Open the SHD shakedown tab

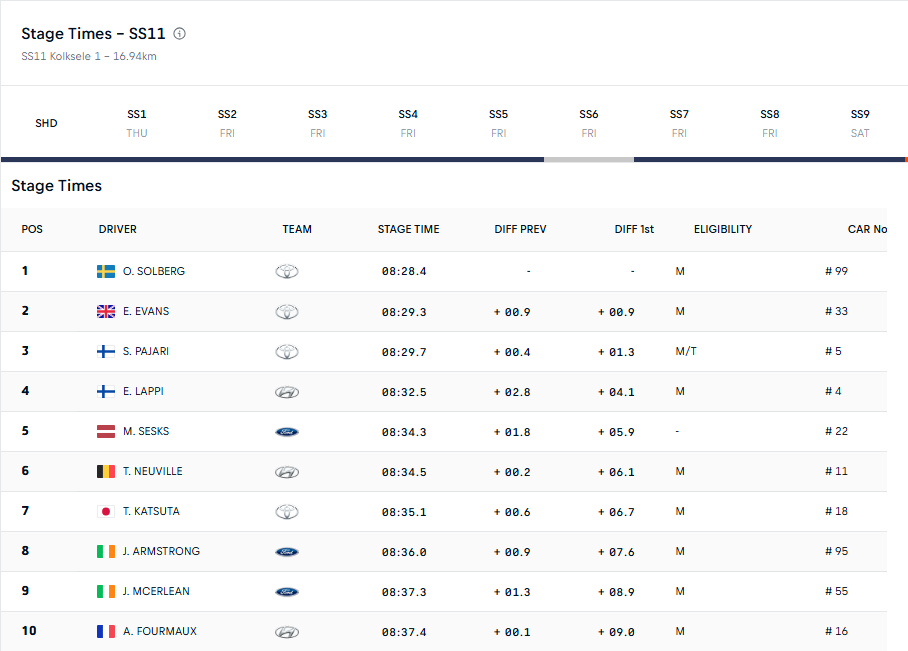tap(46, 123)
